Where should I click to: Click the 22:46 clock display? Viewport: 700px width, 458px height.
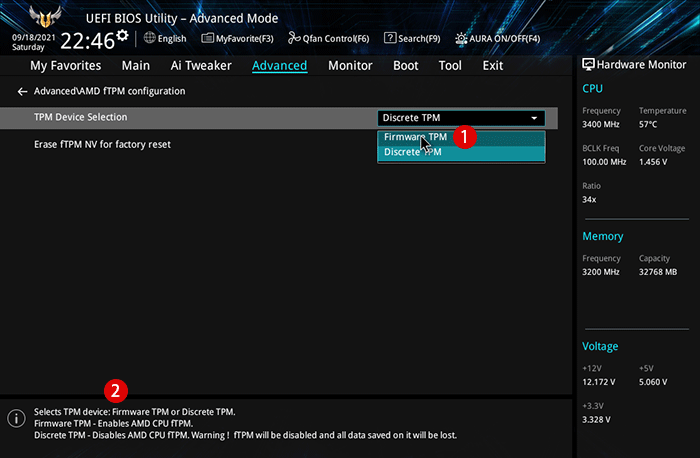coord(88,41)
